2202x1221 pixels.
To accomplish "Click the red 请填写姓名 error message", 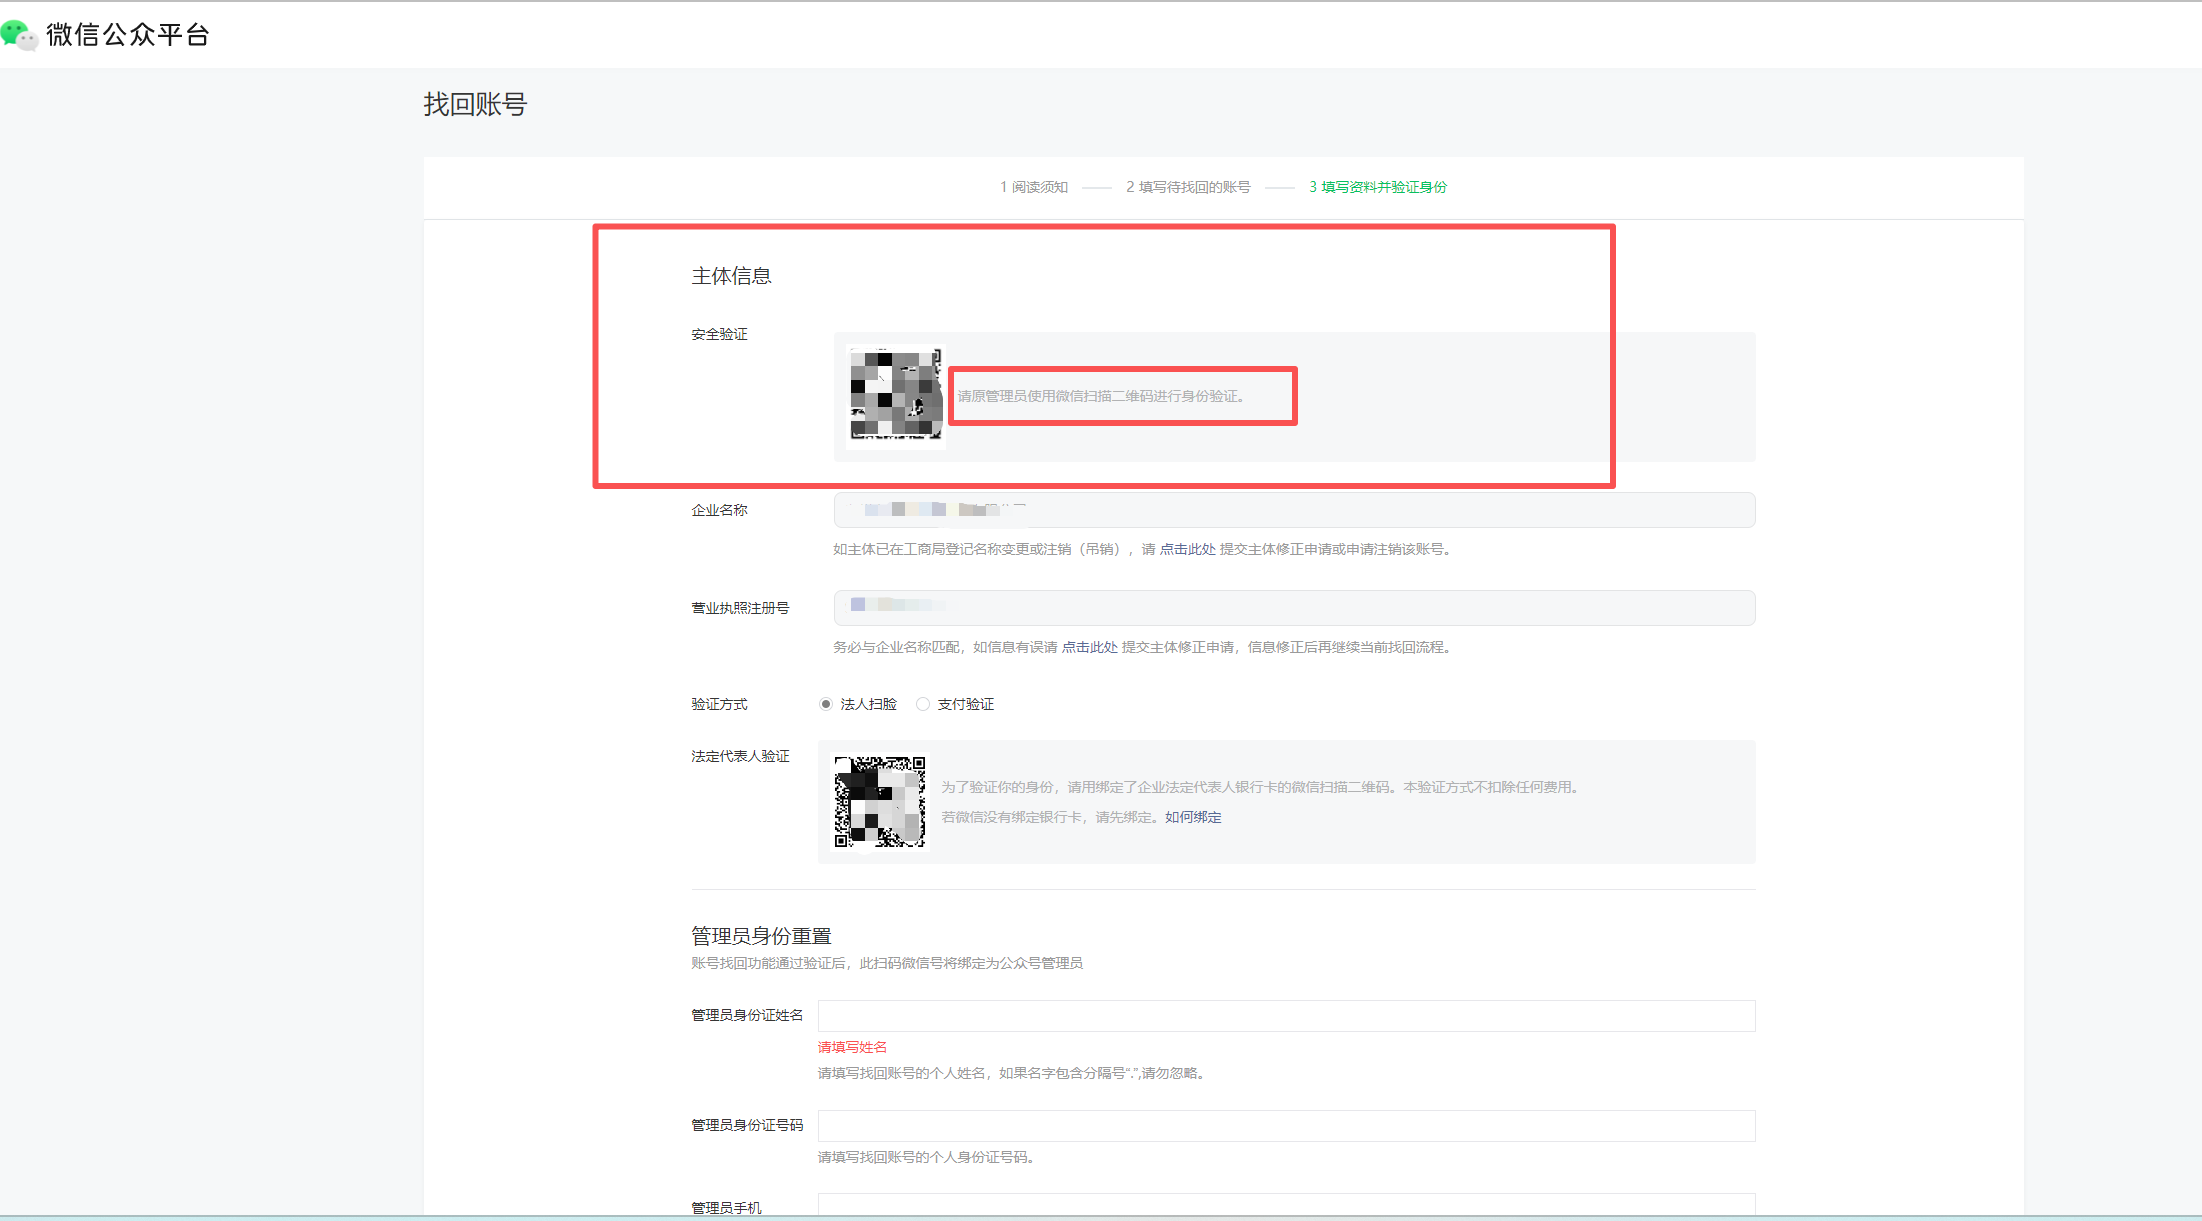I will [x=852, y=1047].
